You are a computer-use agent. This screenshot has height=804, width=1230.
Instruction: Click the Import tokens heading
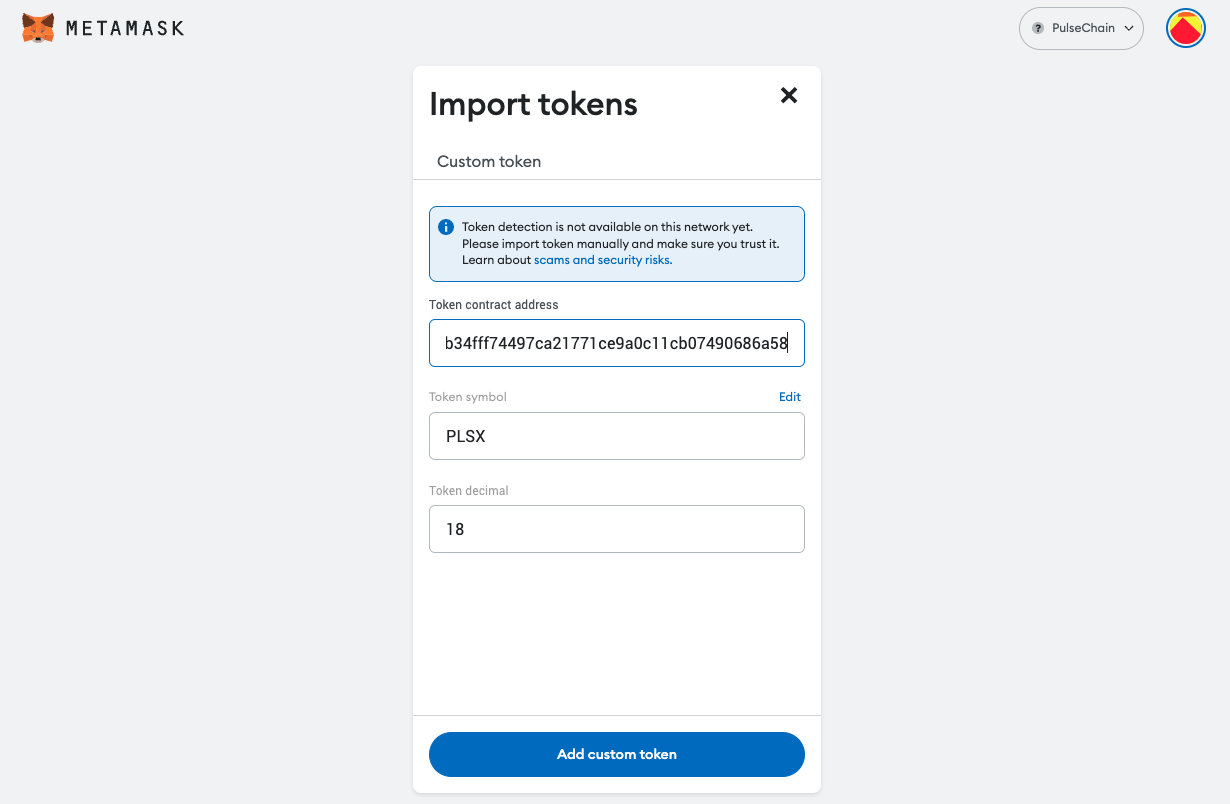tap(533, 104)
